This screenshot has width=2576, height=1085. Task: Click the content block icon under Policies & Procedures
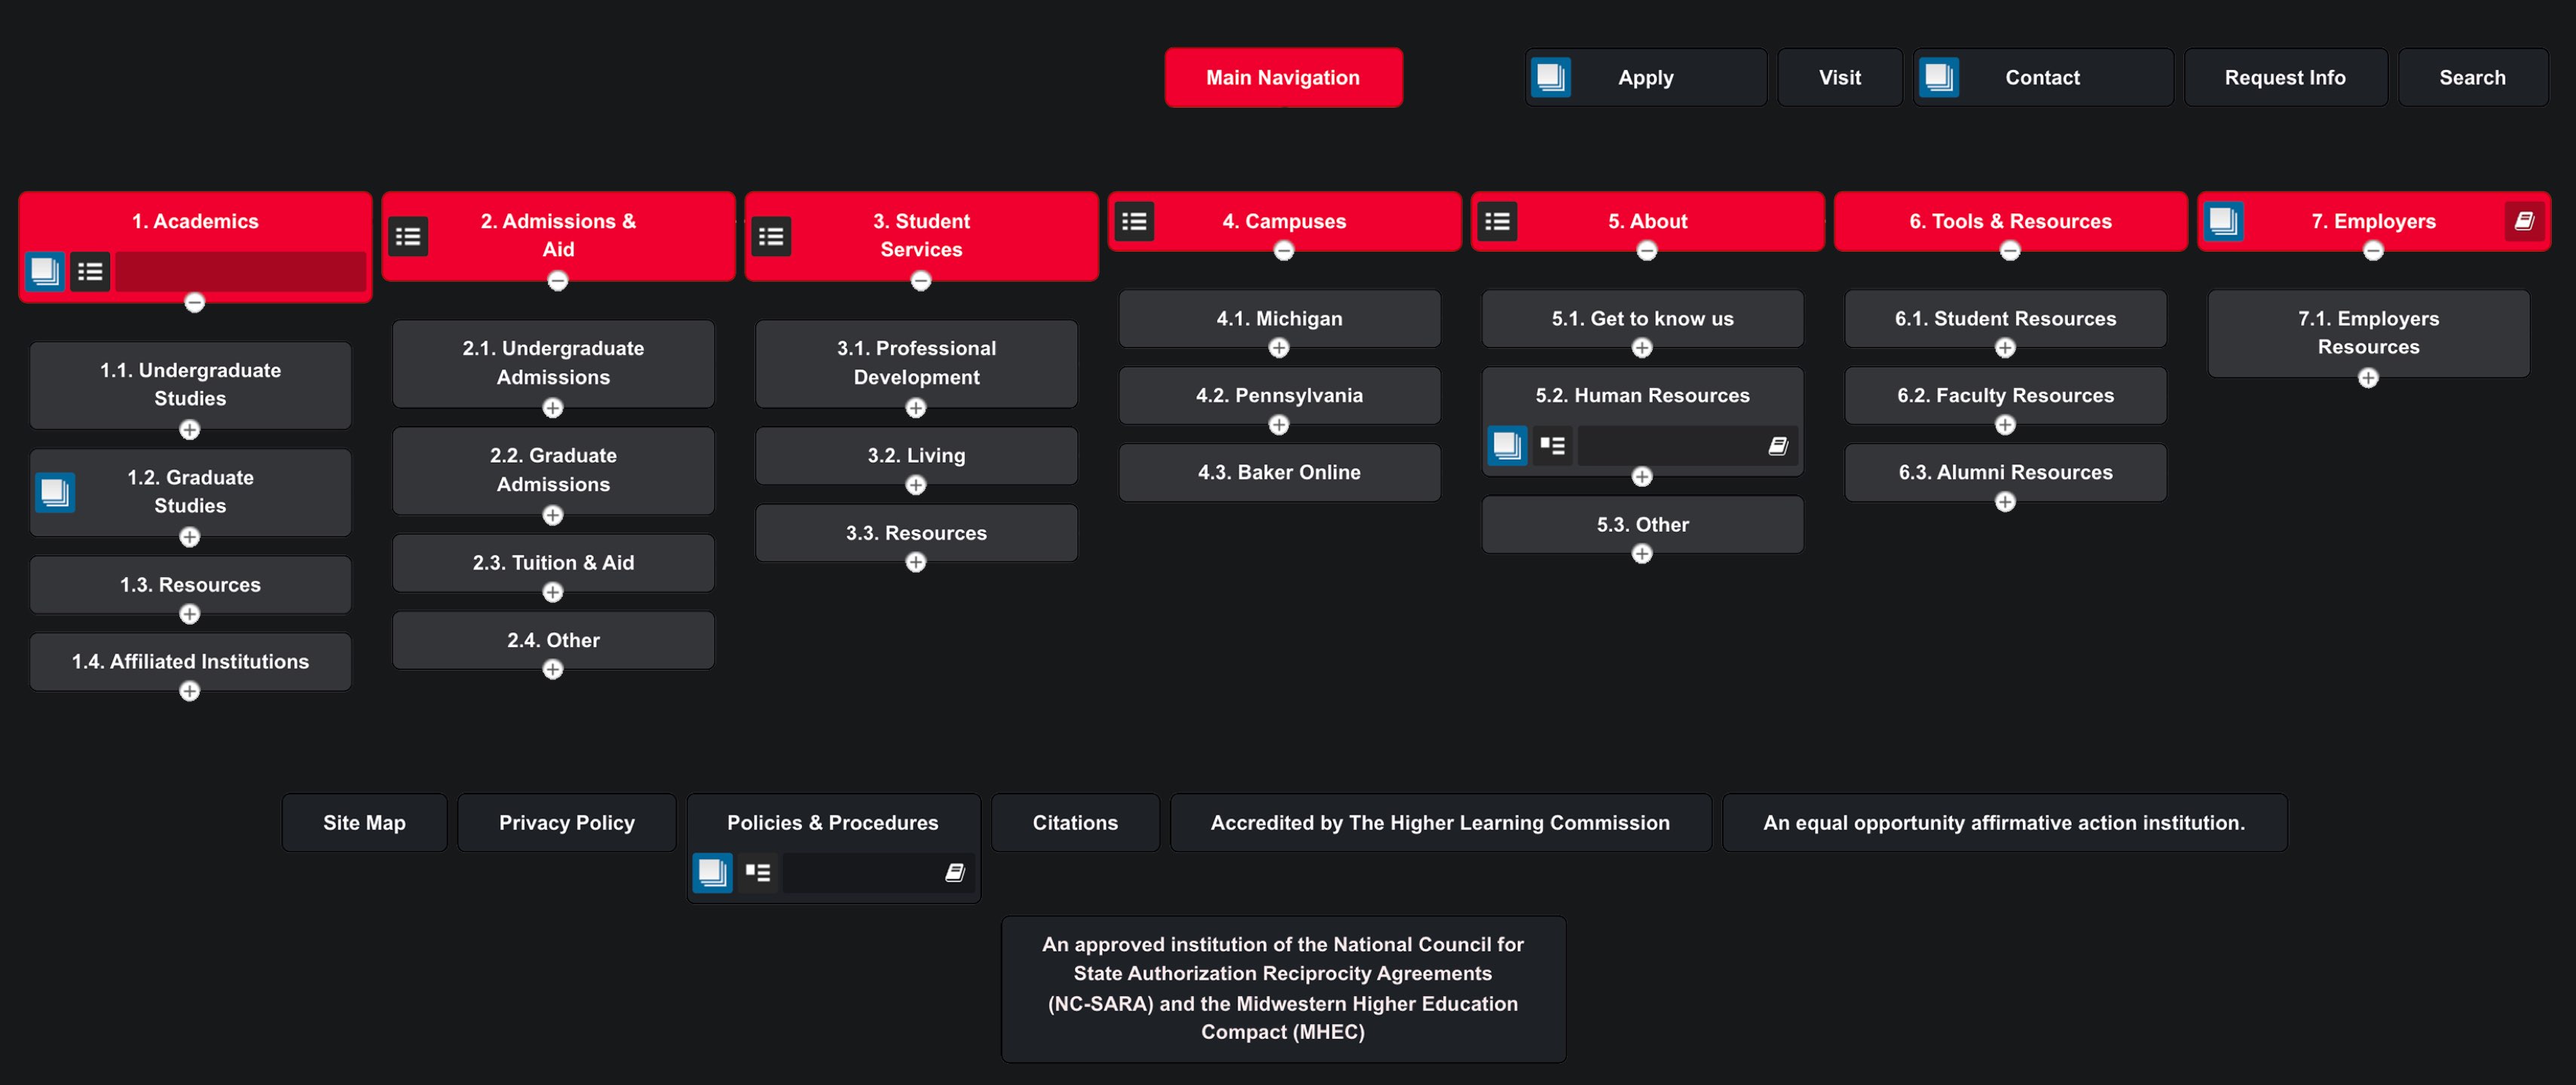757,873
